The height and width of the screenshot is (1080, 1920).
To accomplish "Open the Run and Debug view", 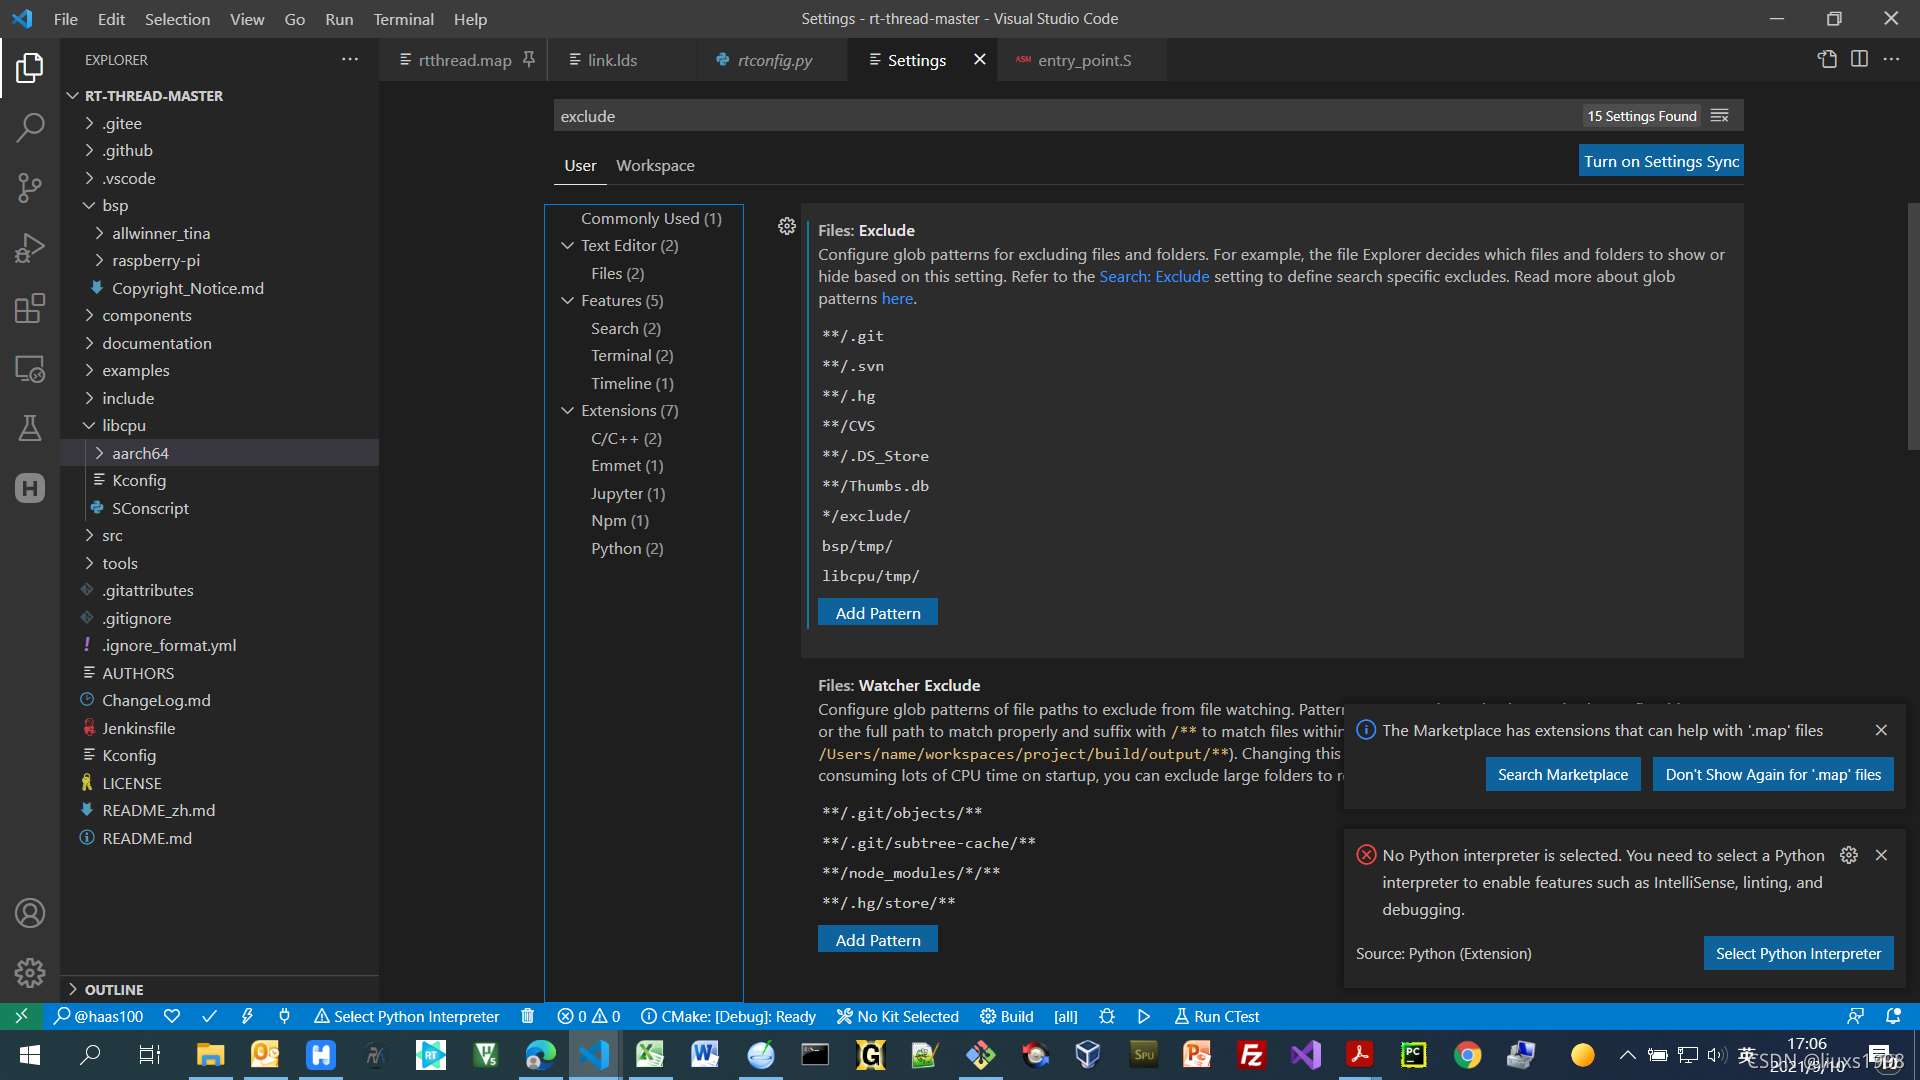I will point(30,247).
